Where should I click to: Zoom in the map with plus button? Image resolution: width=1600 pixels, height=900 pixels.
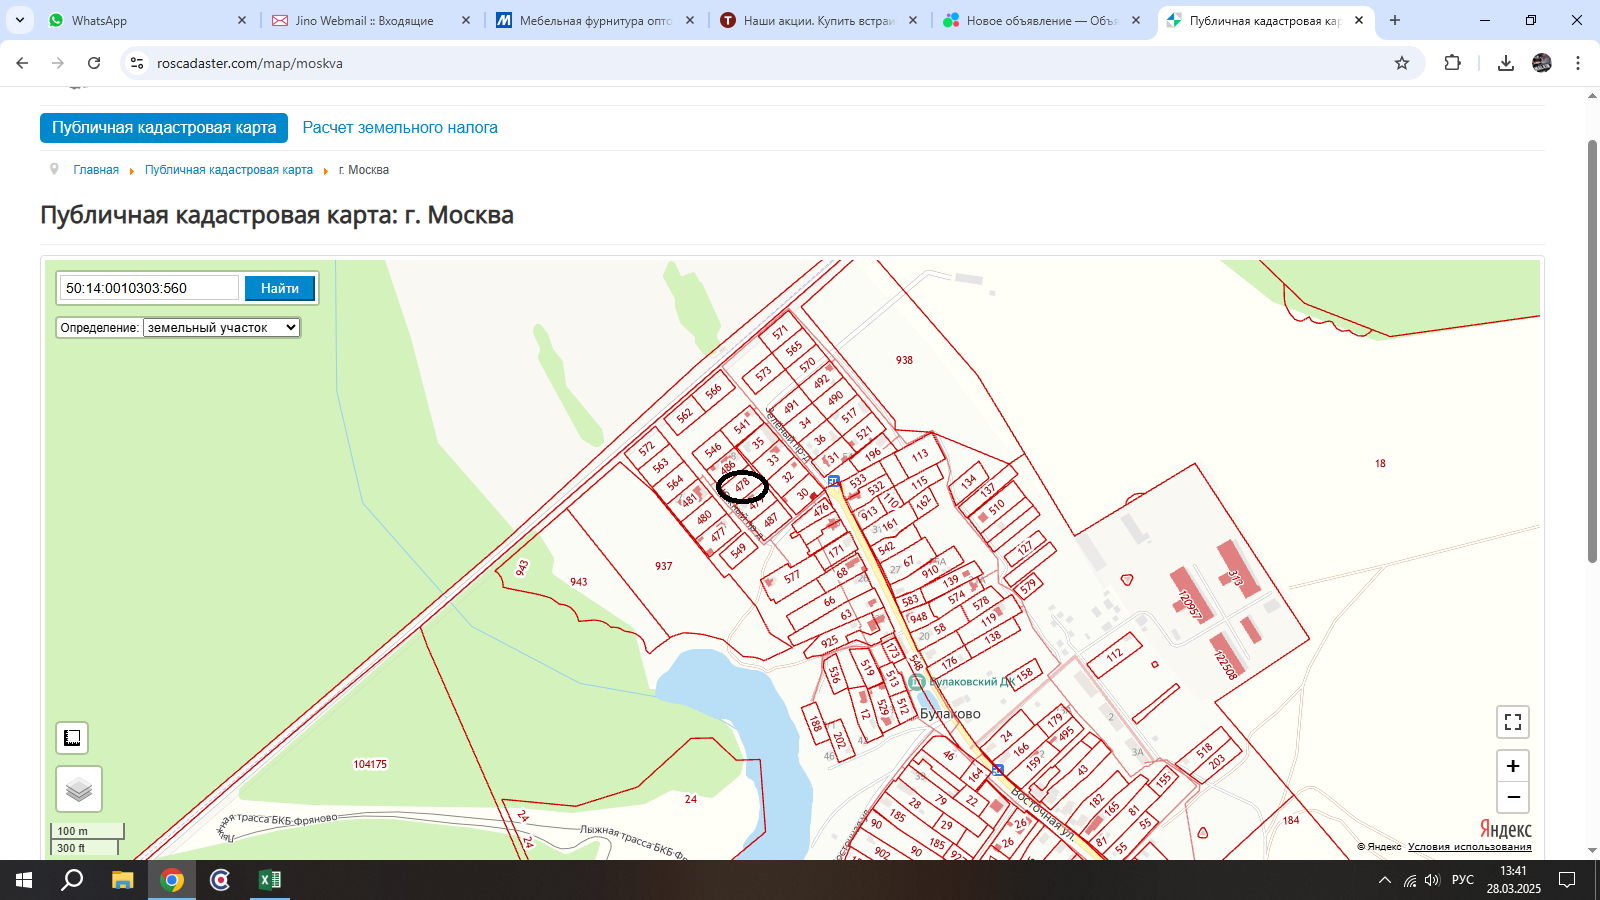click(x=1513, y=766)
